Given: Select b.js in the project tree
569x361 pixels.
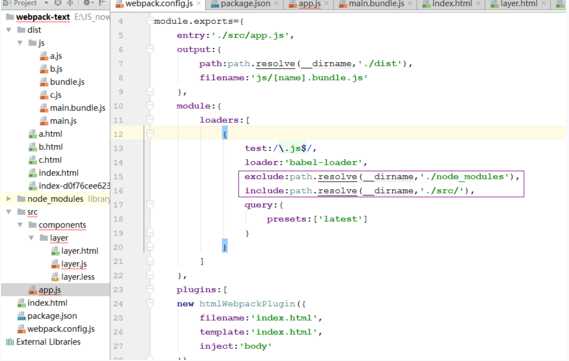Looking at the screenshot, I should pyautogui.click(x=56, y=69).
